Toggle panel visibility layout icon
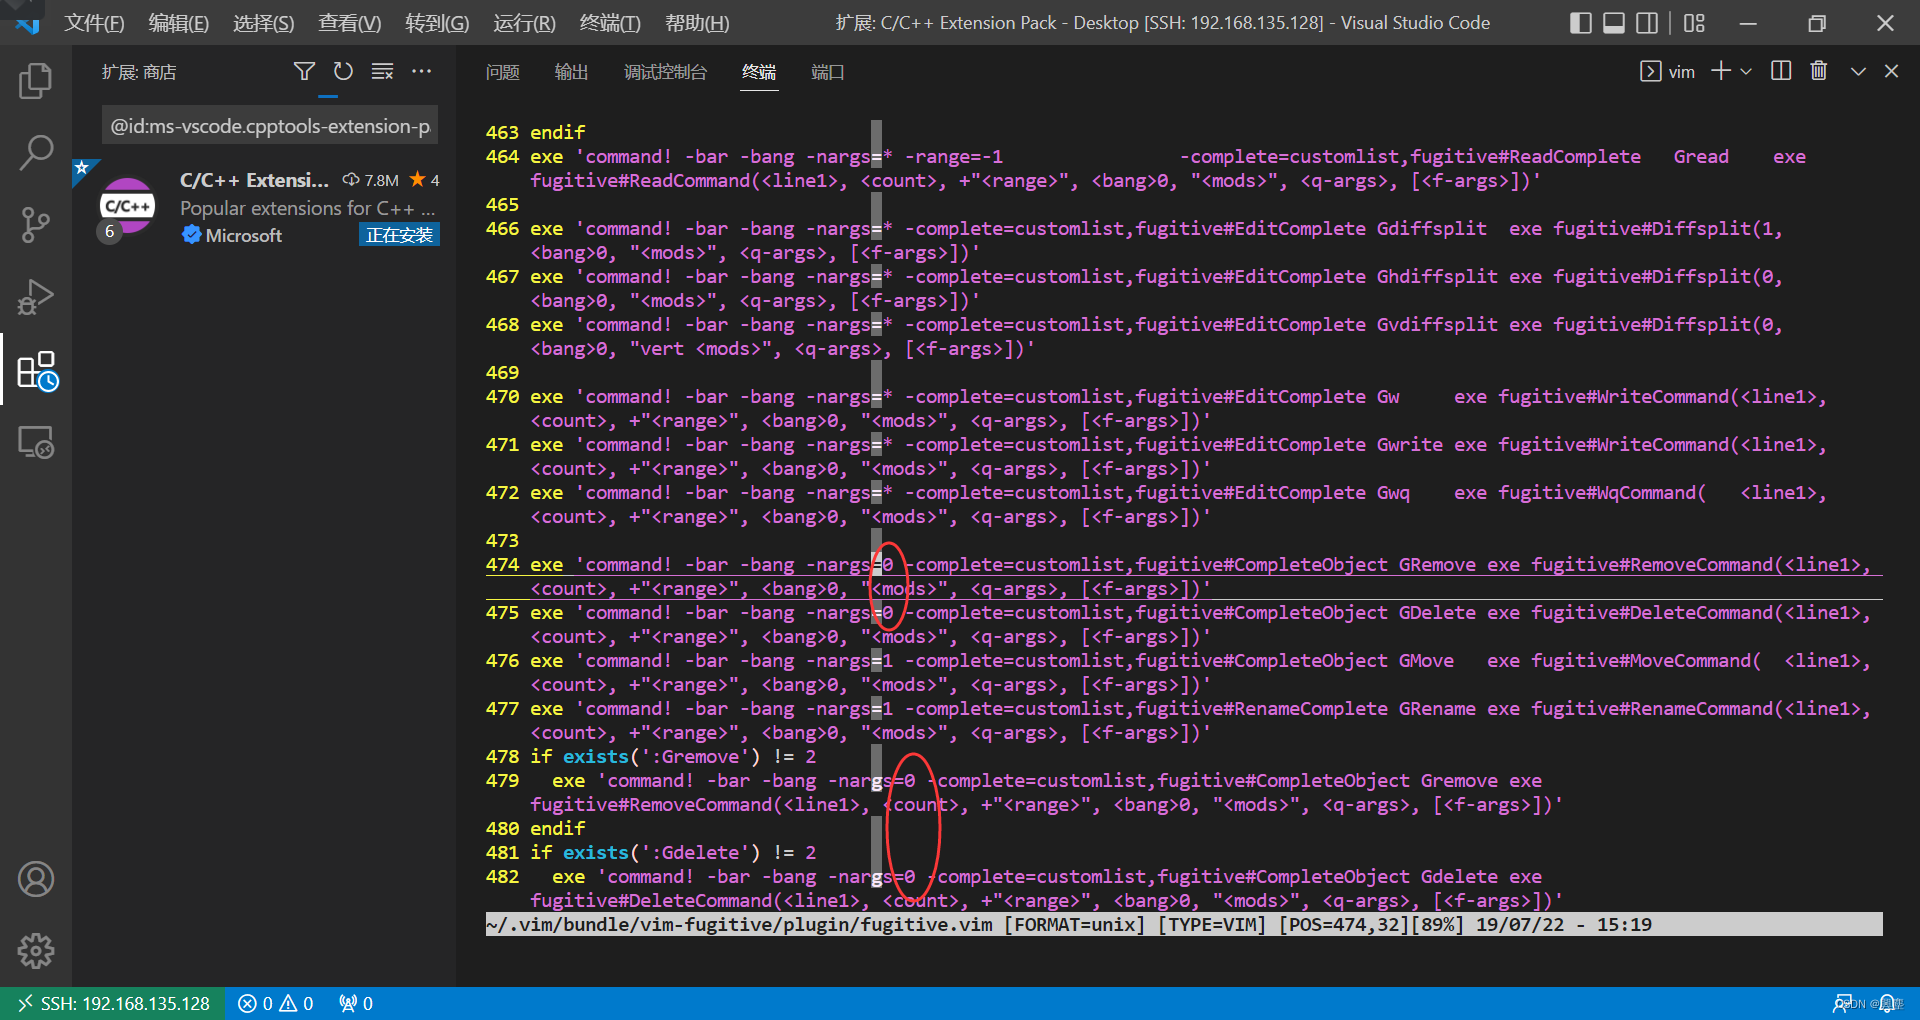This screenshot has width=1920, height=1020. (1613, 23)
